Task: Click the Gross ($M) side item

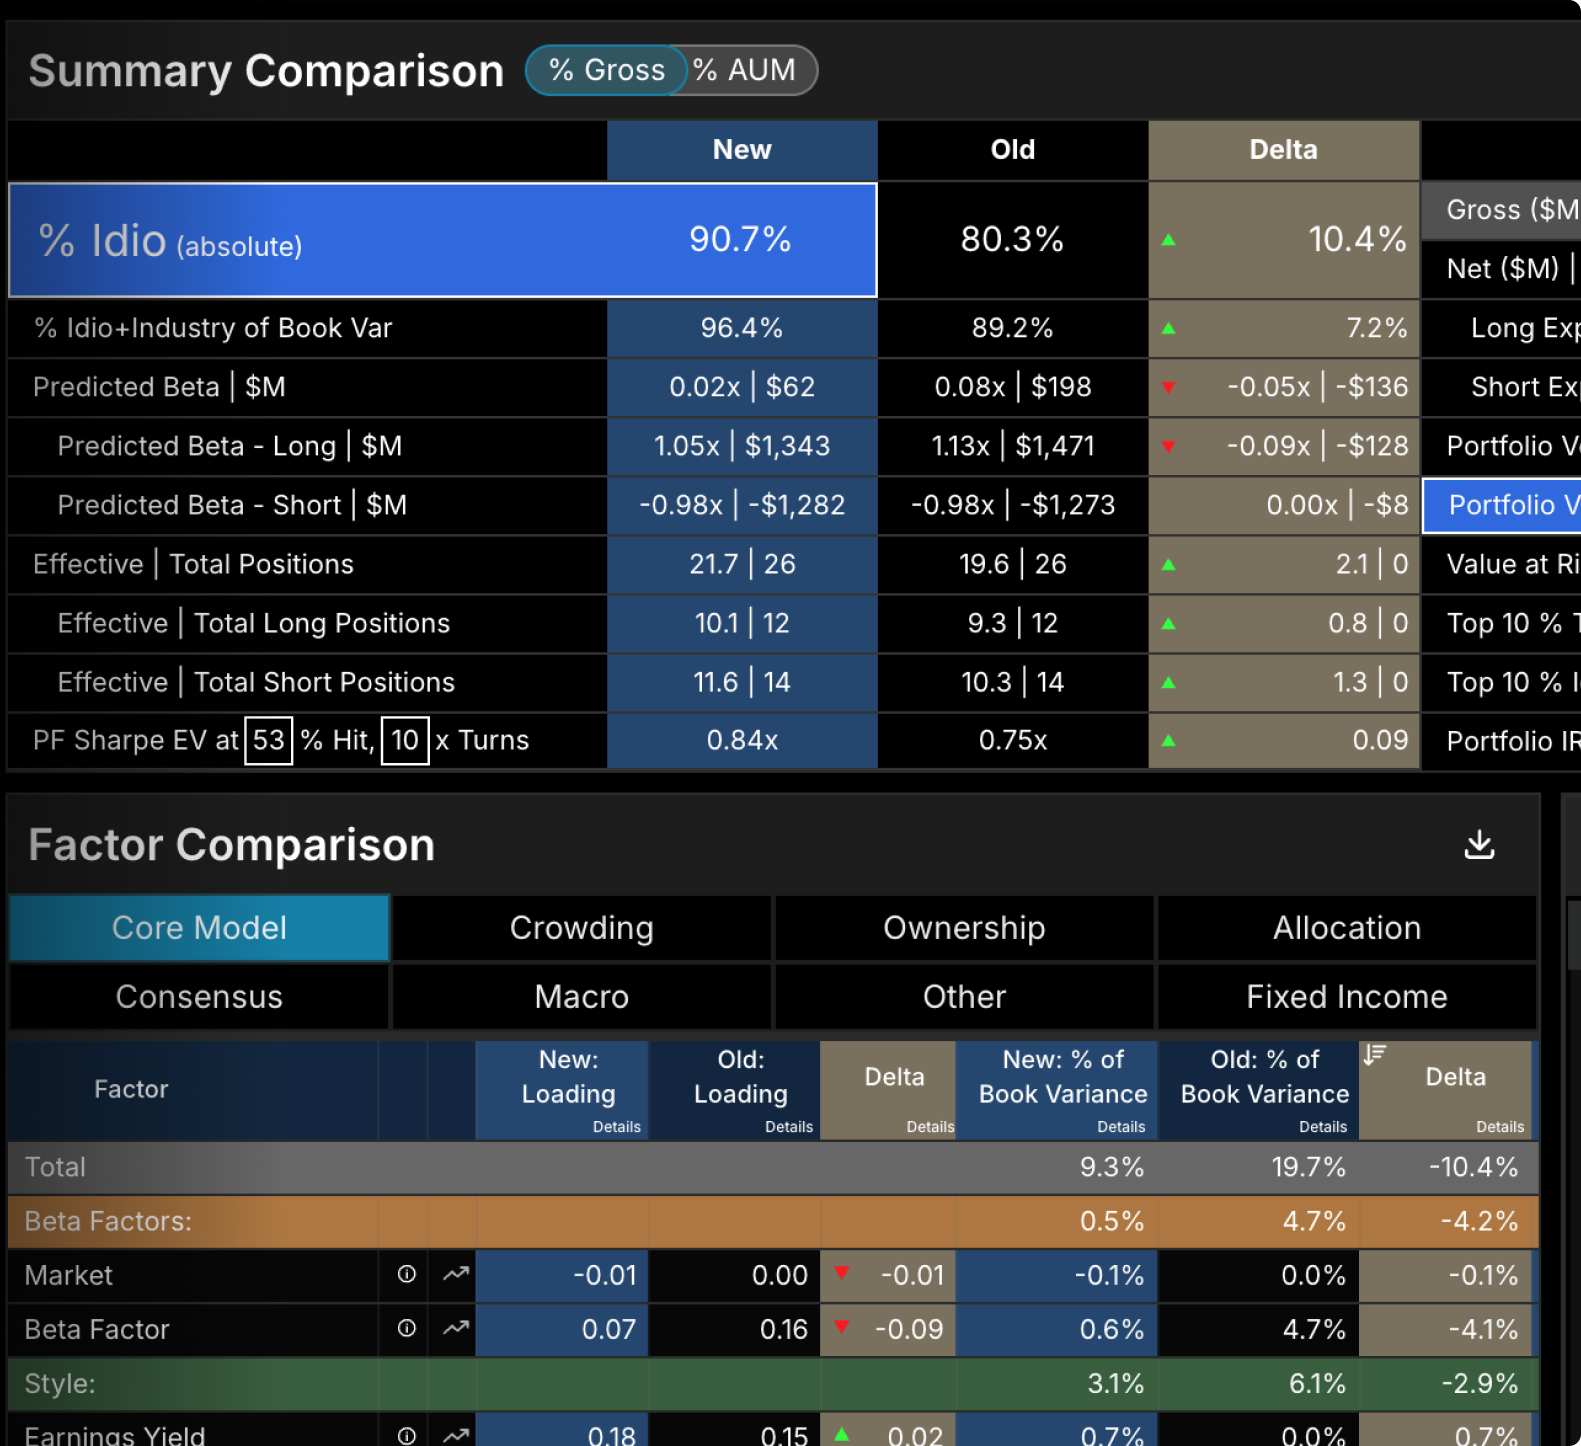Action: click(x=1502, y=210)
